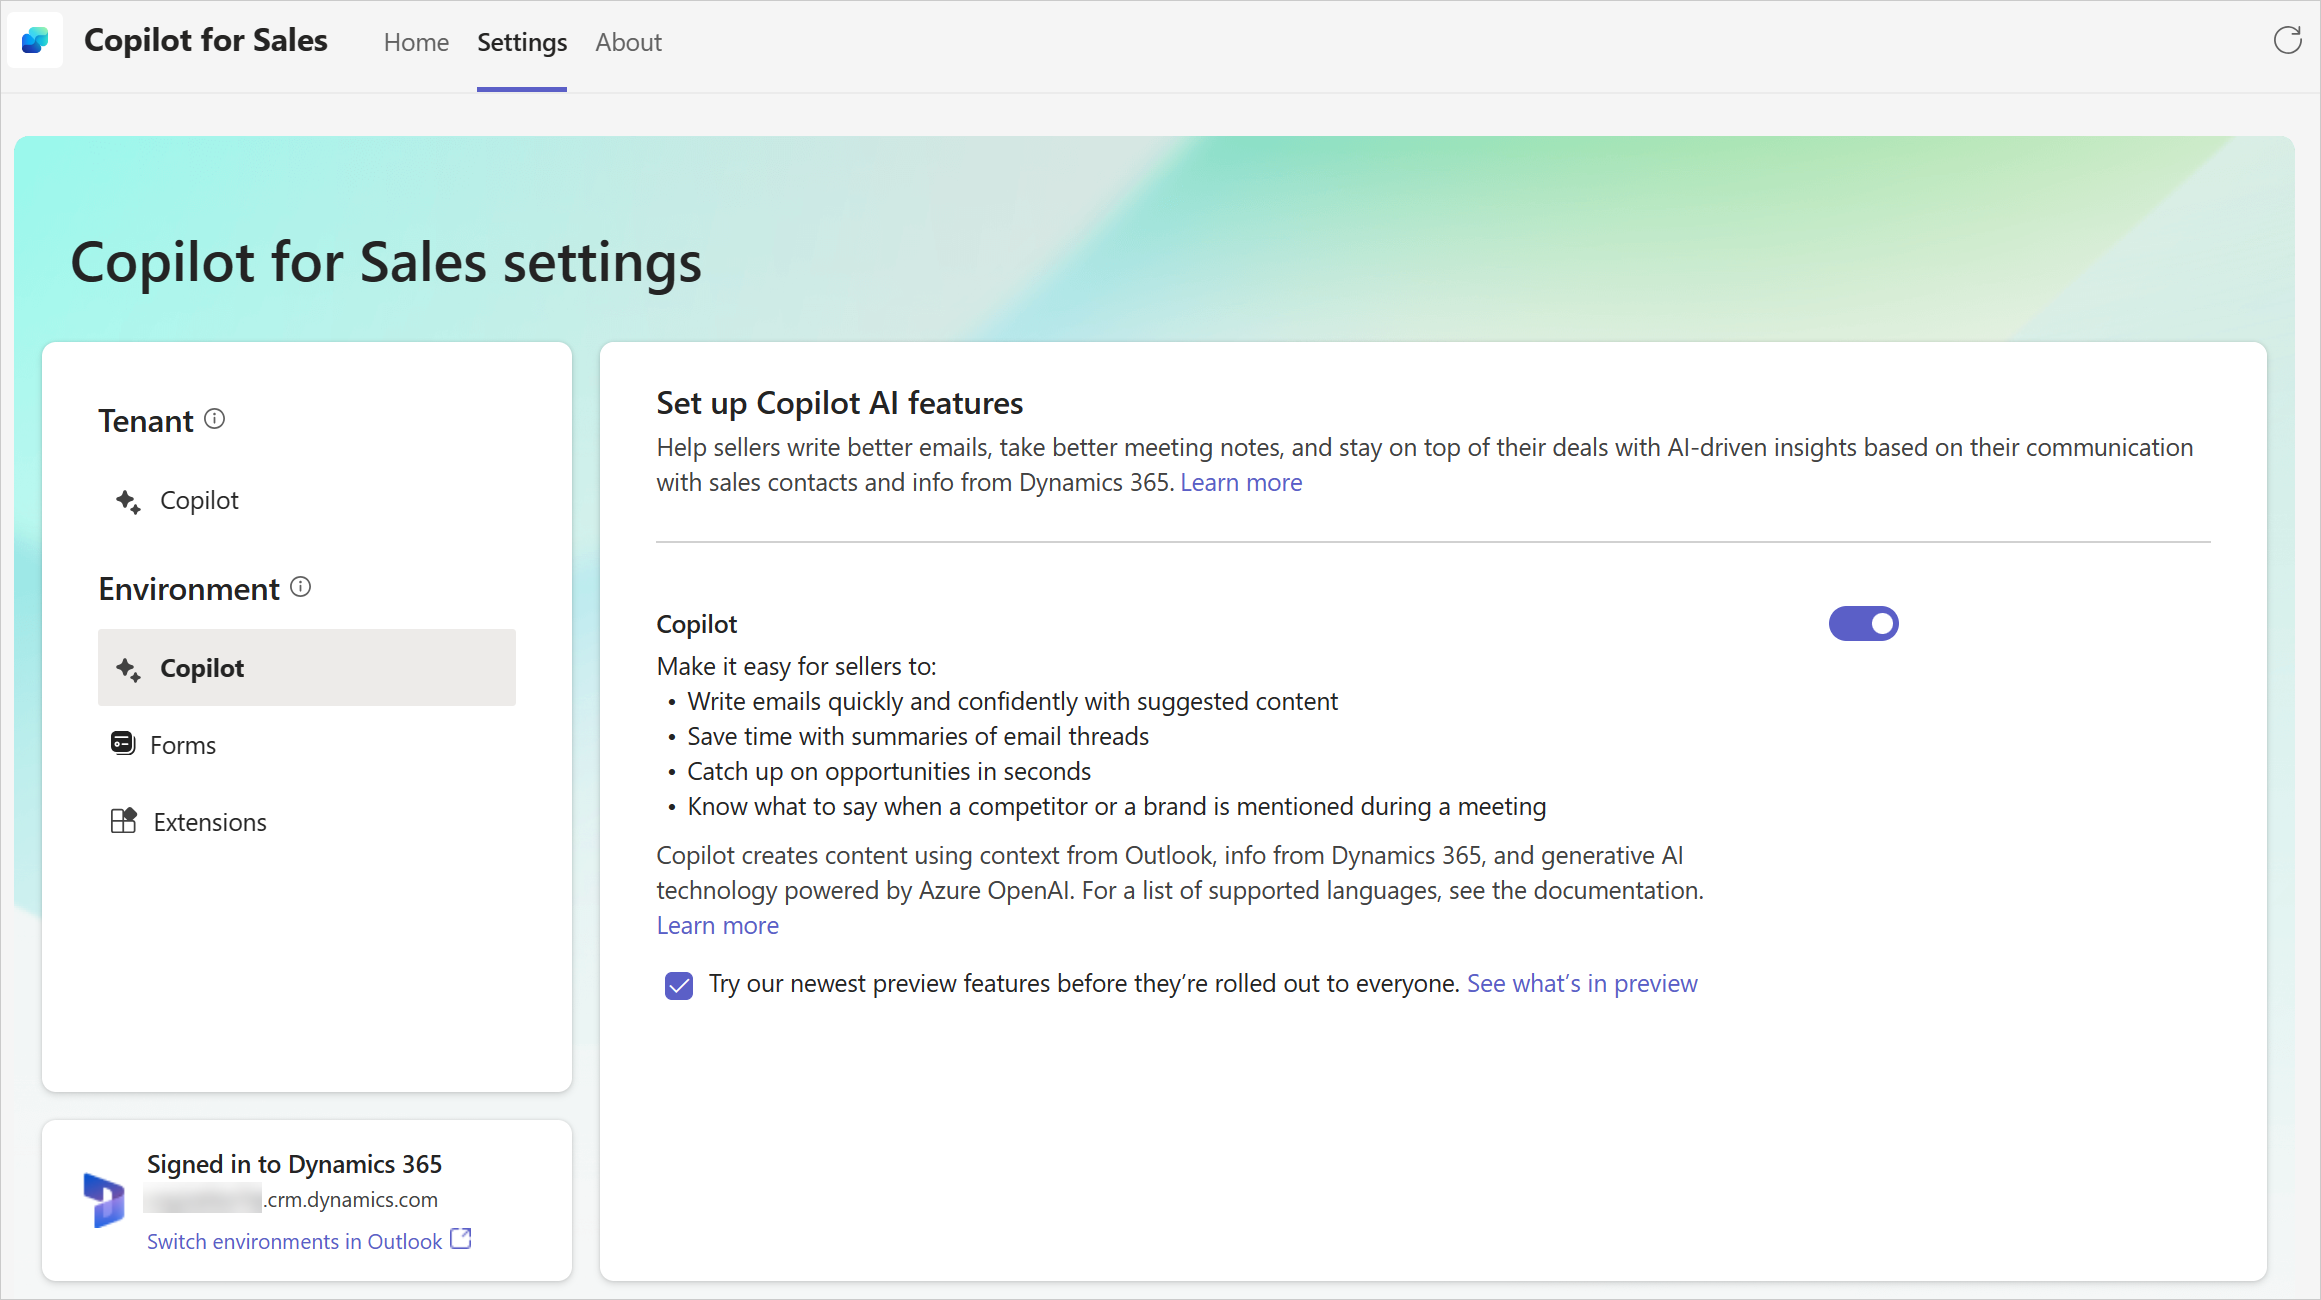2321x1300 pixels.
Task: Click the Tenant section label
Action: click(x=147, y=419)
